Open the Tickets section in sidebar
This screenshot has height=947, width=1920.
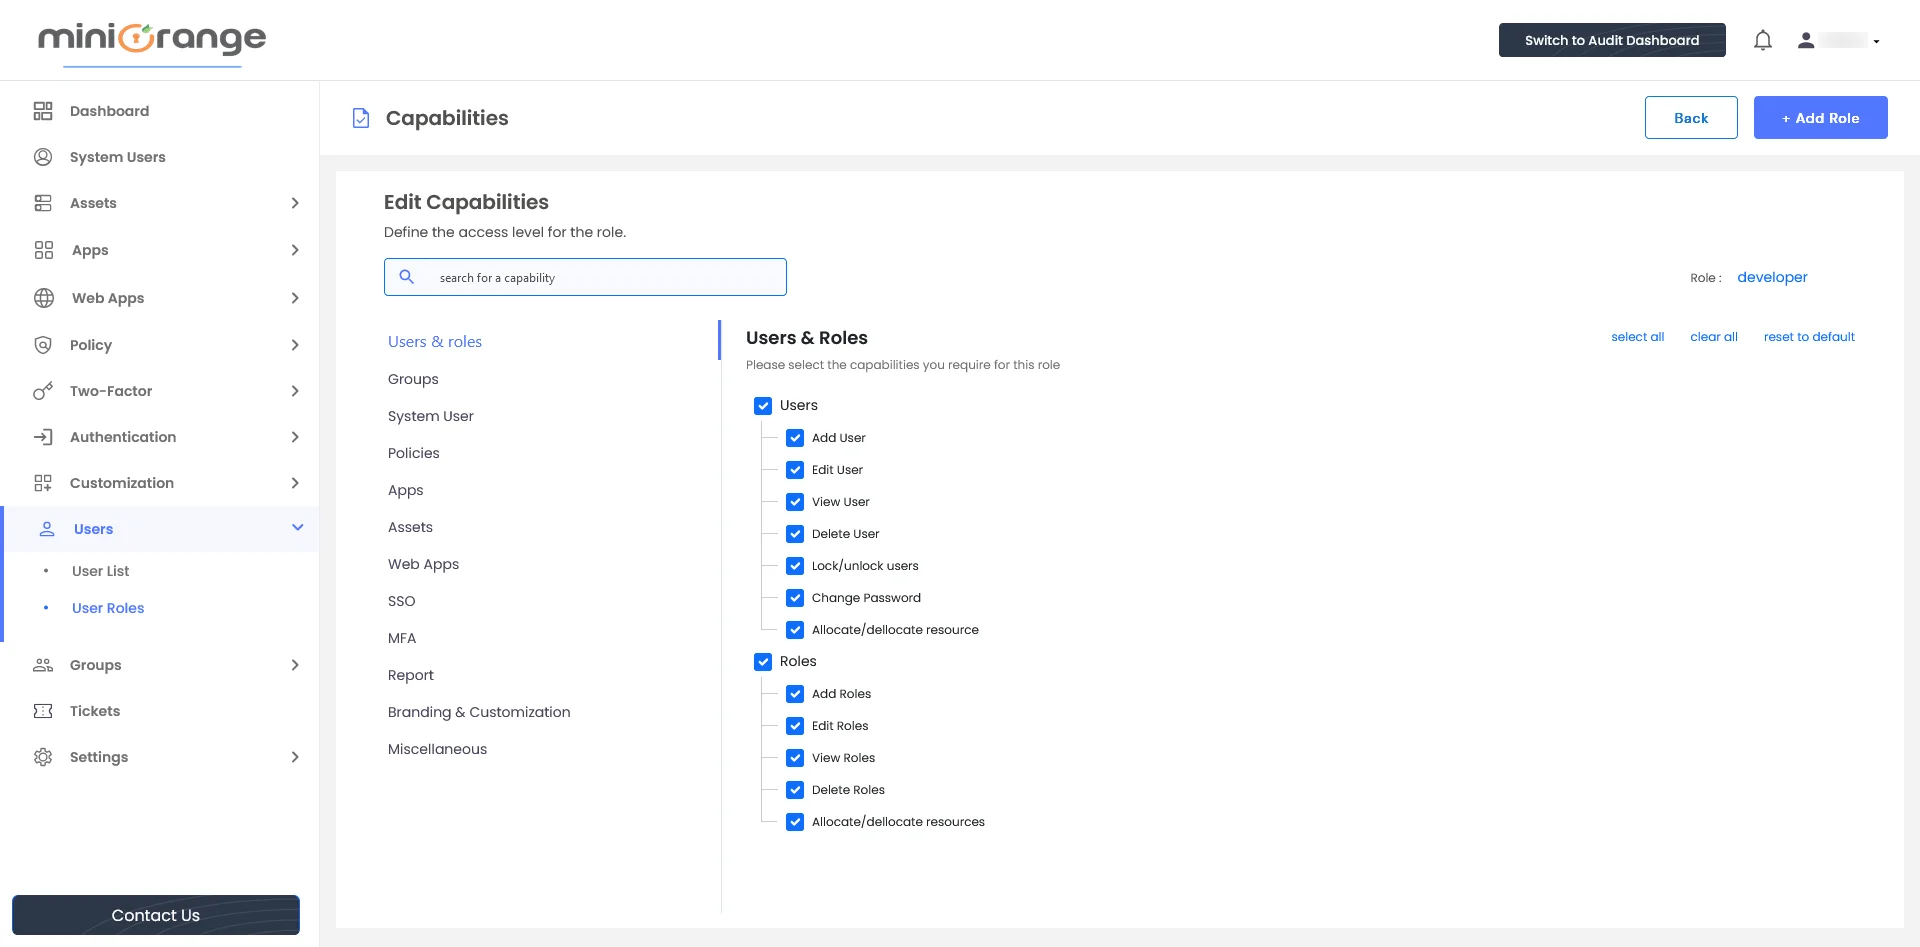(x=95, y=711)
